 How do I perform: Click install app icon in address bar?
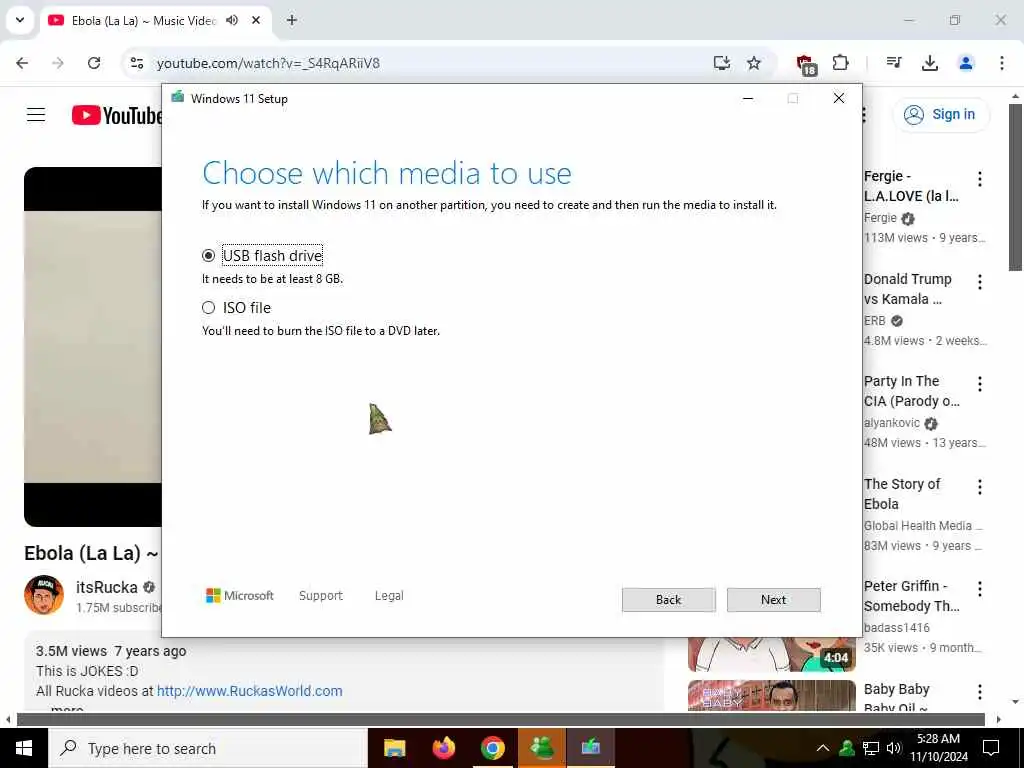722,63
